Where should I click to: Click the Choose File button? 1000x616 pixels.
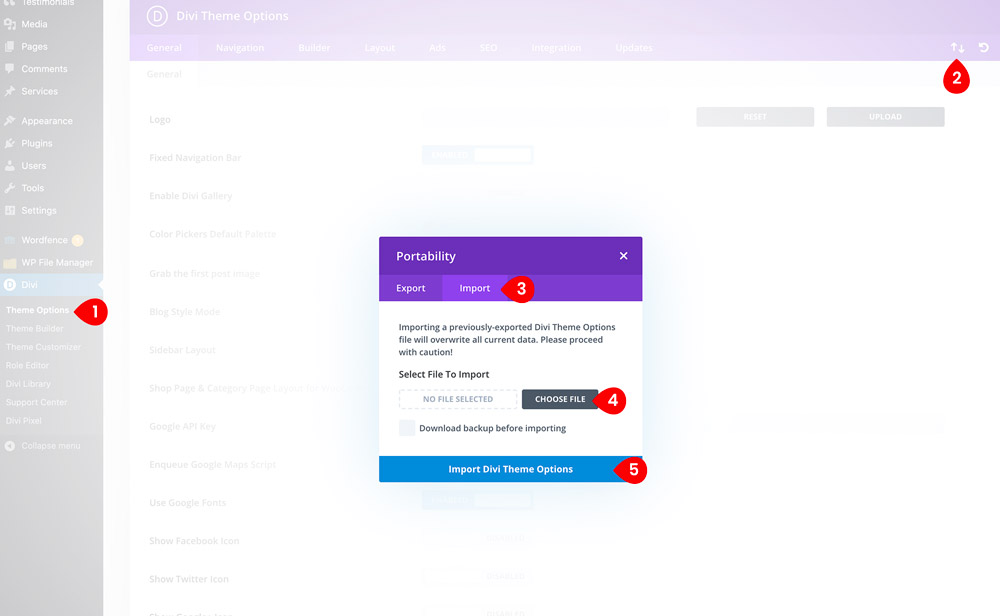[x=560, y=399]
